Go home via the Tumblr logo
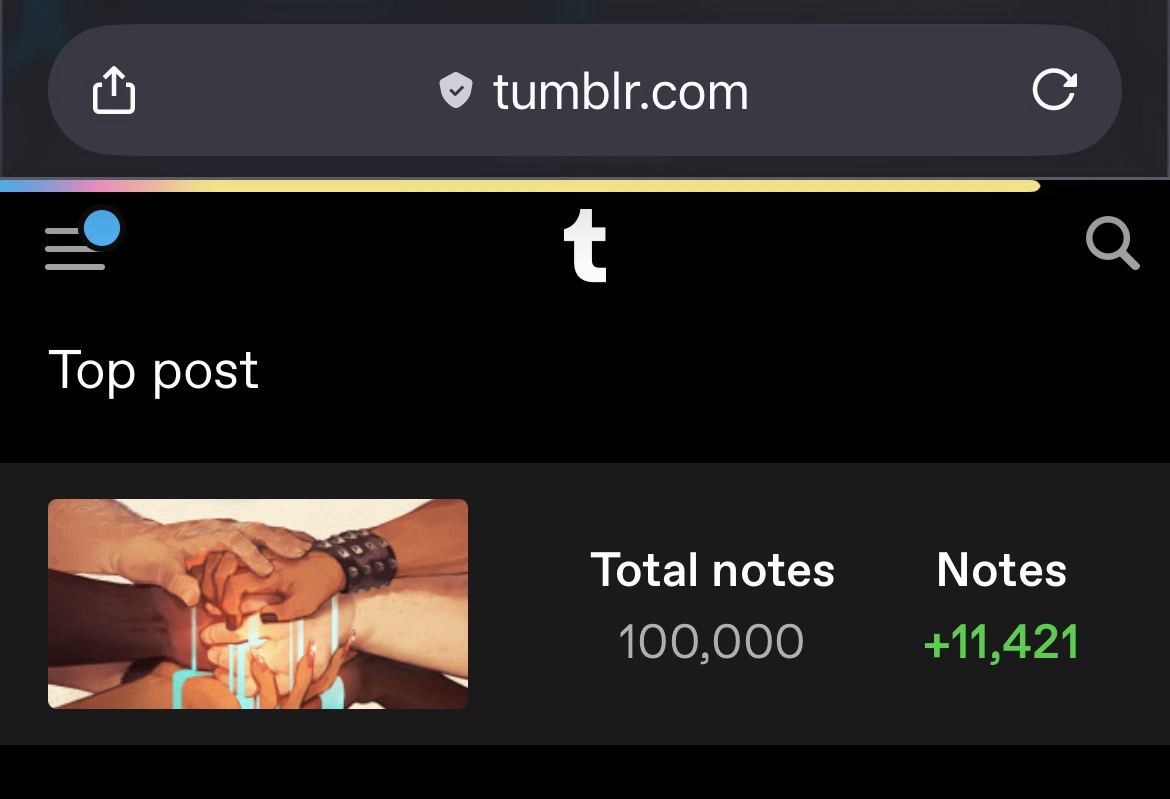Viewport: 1170px width, 799px height. pyautogui.click(x=585, y=246)
